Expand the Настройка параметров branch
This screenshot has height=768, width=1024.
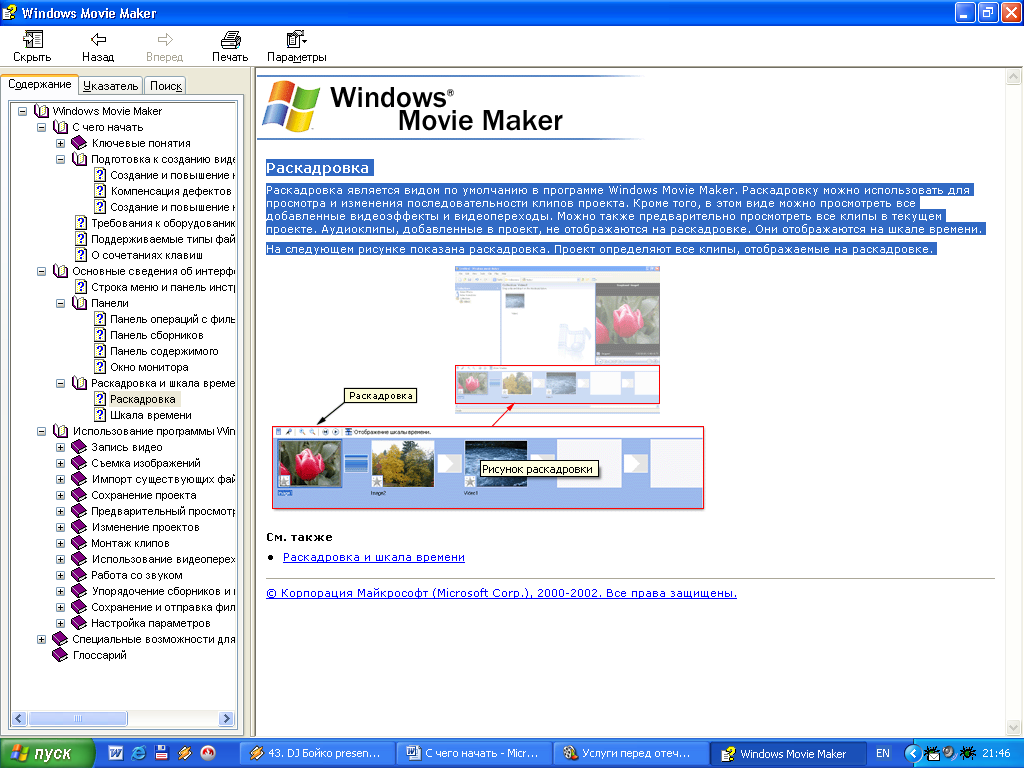pos(60,623)
